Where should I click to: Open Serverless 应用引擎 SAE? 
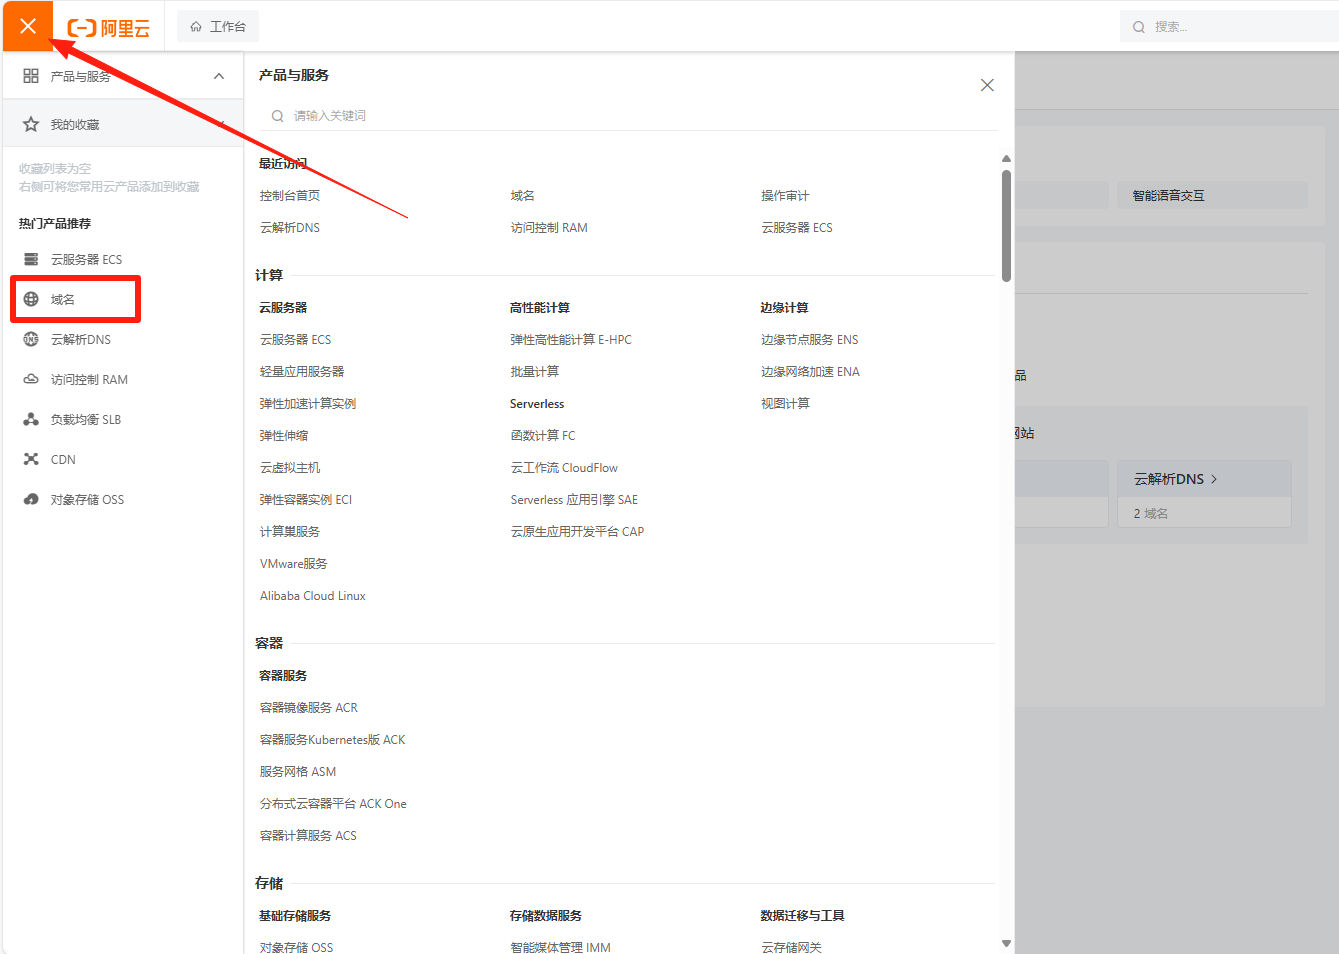click(574, 500)
